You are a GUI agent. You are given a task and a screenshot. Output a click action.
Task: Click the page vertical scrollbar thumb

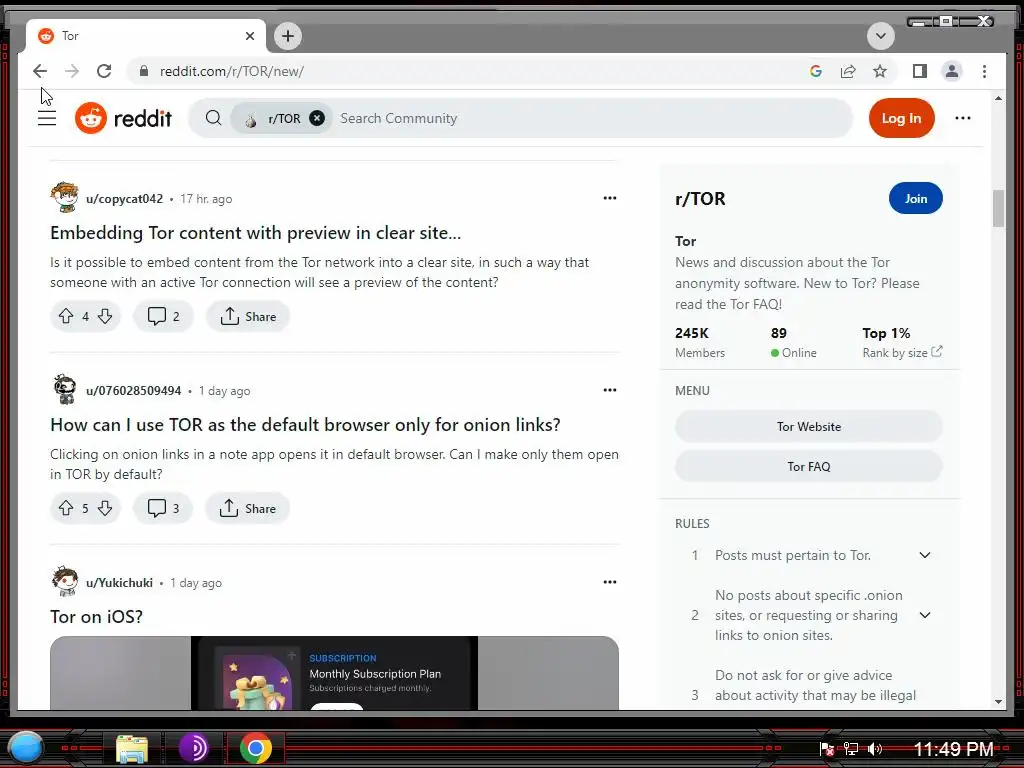pyautogui.click(x=998, y=208)
